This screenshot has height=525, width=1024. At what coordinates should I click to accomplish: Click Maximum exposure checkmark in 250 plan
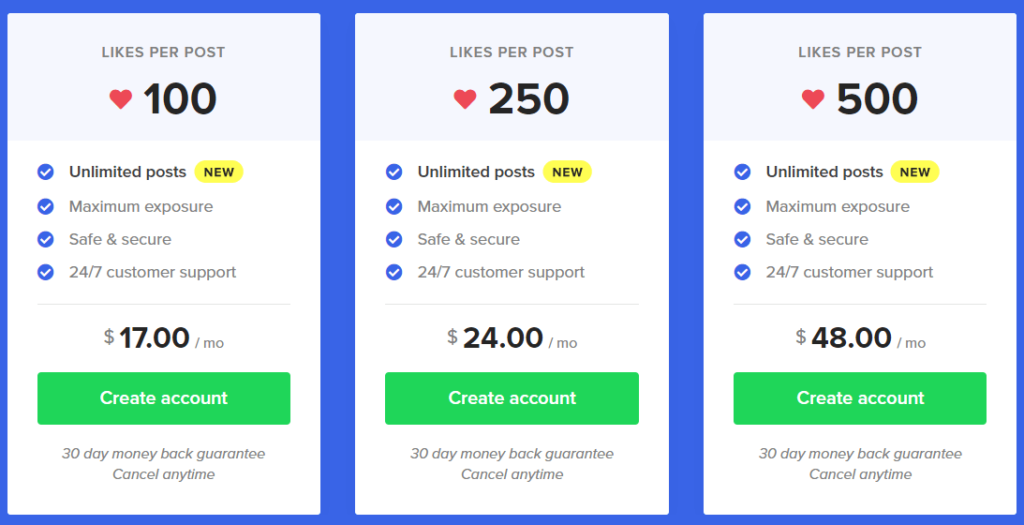tap(394, 206)
